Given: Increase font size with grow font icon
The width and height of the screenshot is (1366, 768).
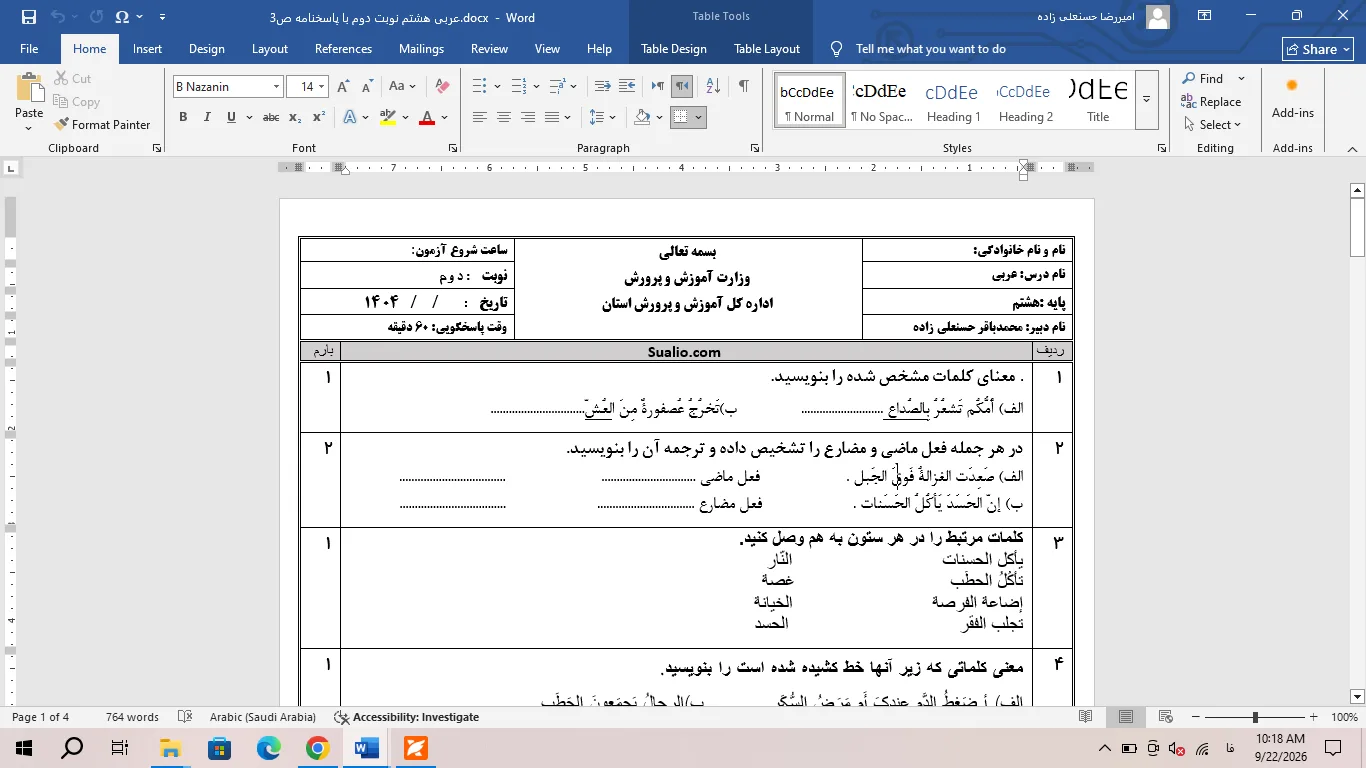Looking at the screenshot, I should pos(343,87).
